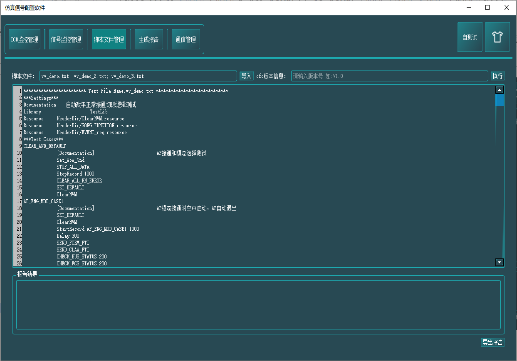Click '[Documentation]' on script line 18
Screen dimensions: 517x361
point(76,208)
